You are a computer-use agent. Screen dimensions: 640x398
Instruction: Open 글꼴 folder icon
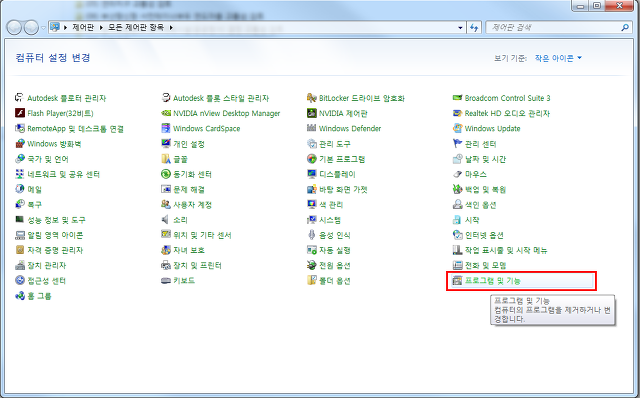(x=166, y=159)
